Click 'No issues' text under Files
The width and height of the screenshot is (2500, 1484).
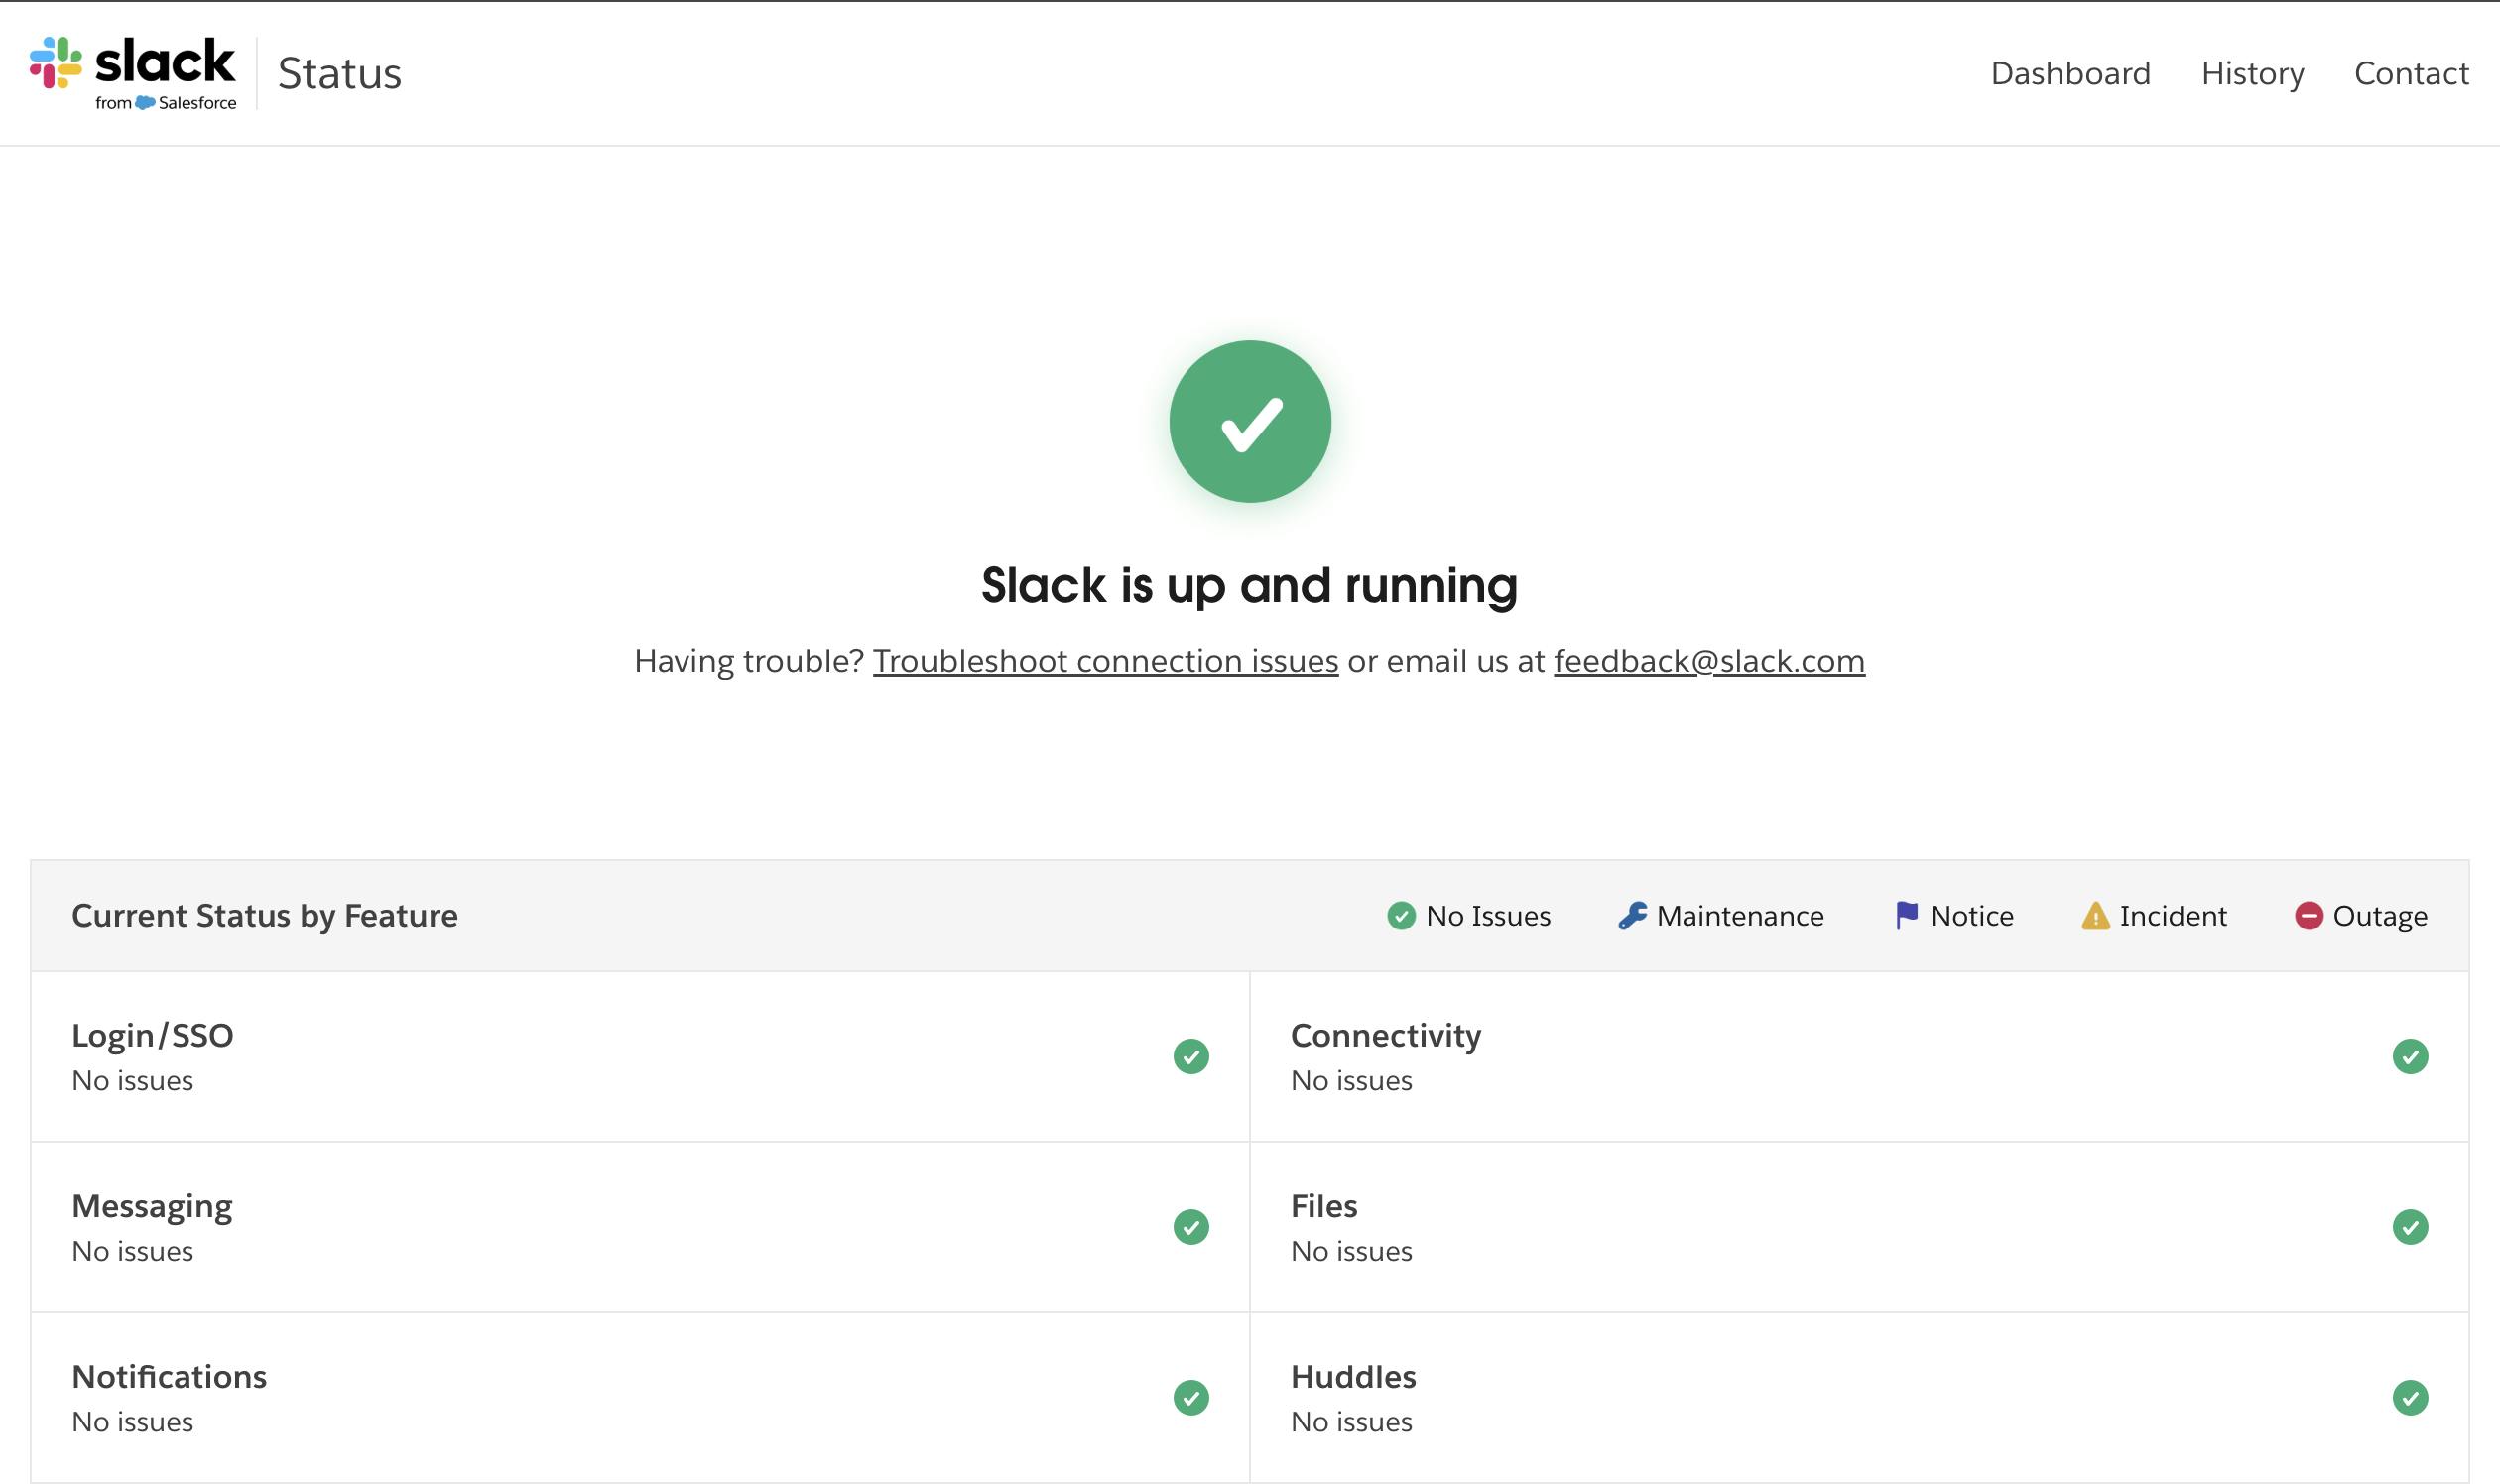(1351, 1252)
